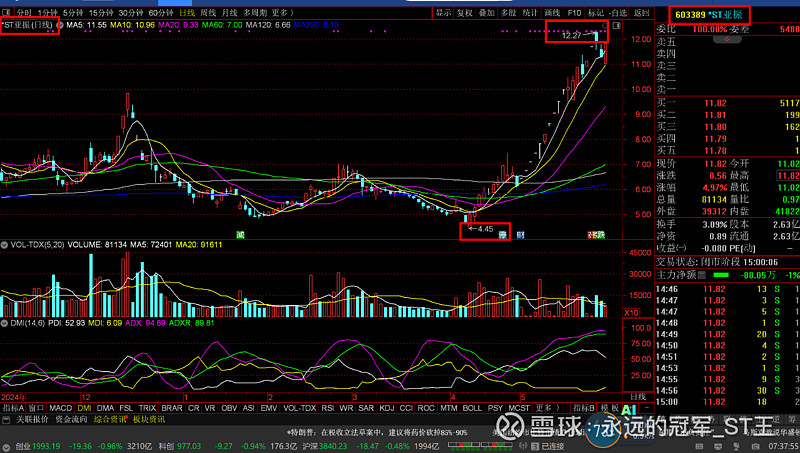The image size is (800, 453).
Task: Click the 多股 multi-stock button
Action: point(508,13)
